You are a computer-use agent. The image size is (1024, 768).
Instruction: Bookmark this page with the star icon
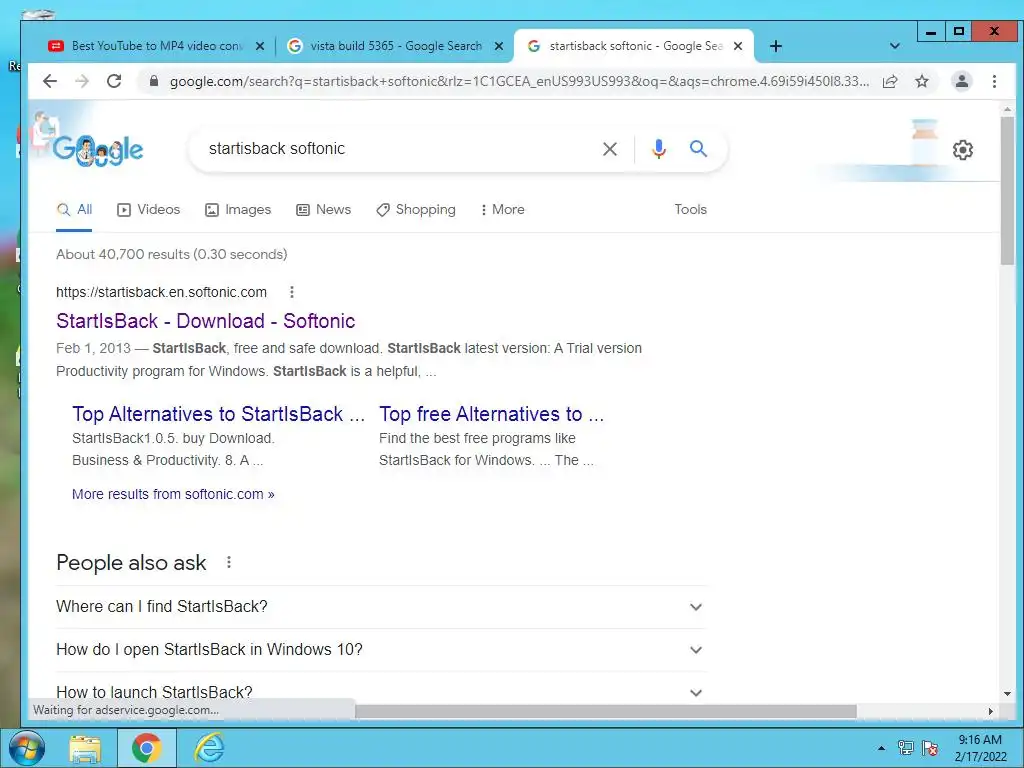[x=921, y=81]
